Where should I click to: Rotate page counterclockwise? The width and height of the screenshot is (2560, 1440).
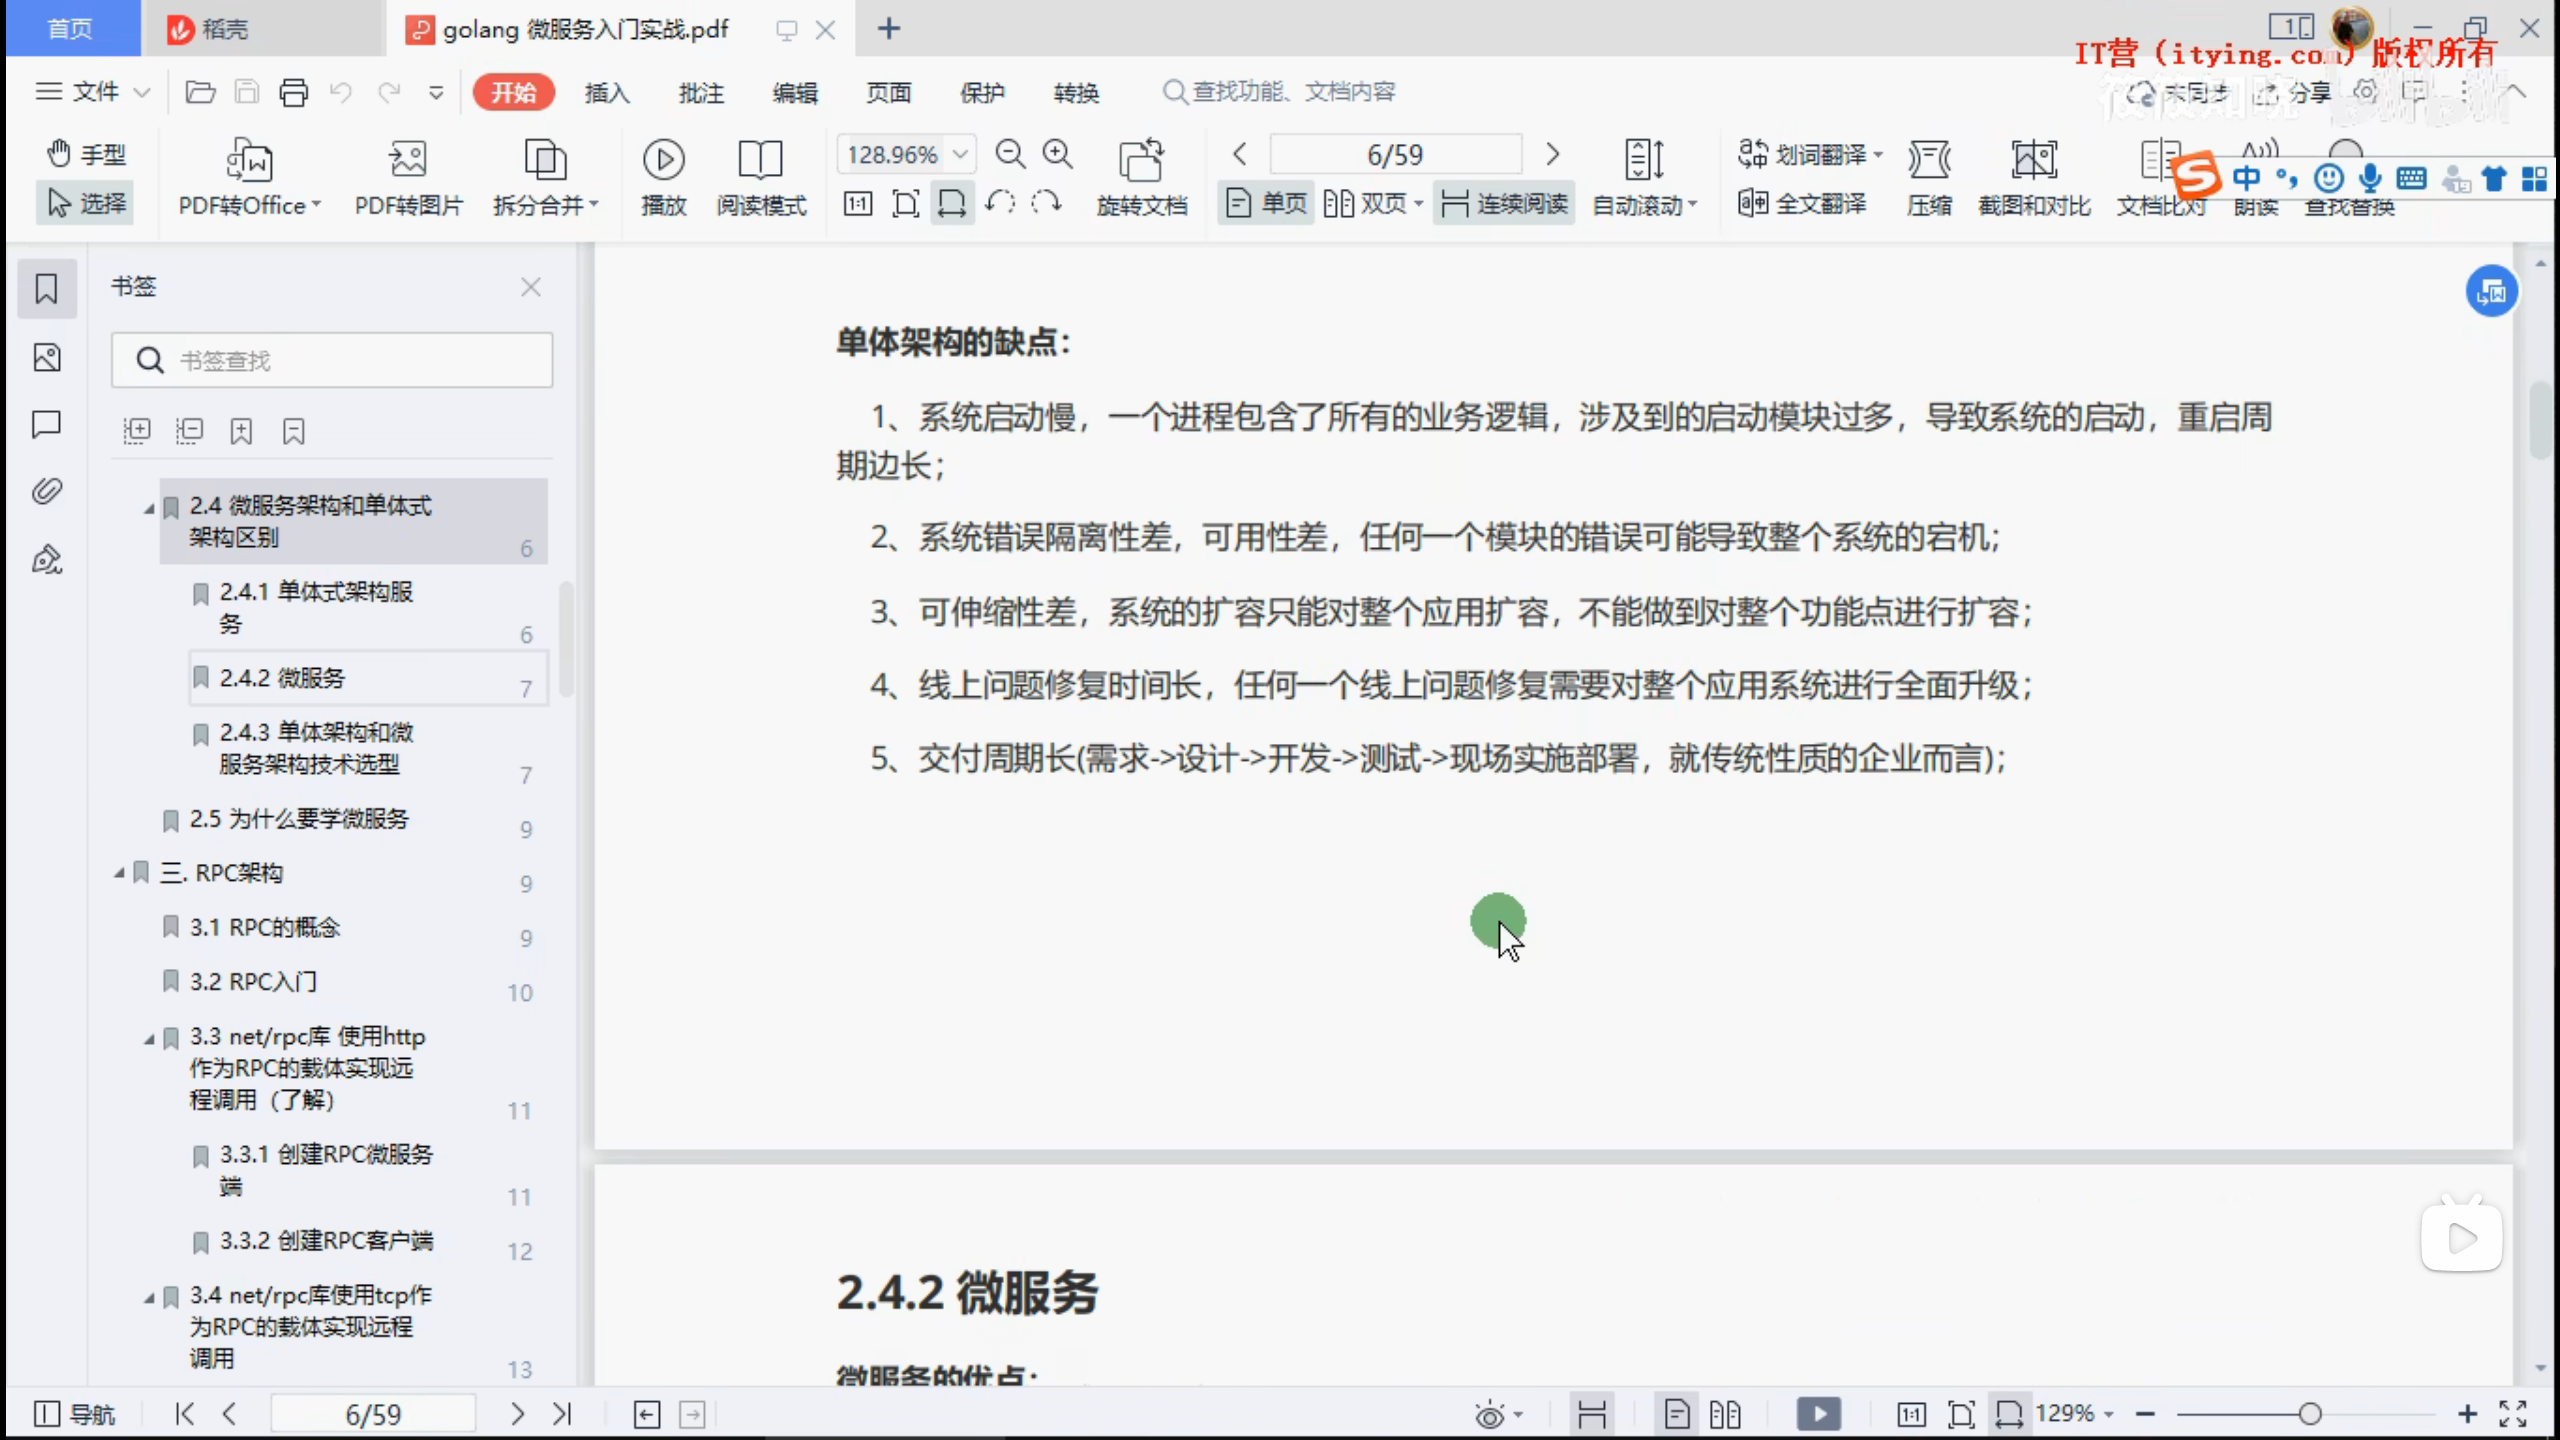click(999, 204)
